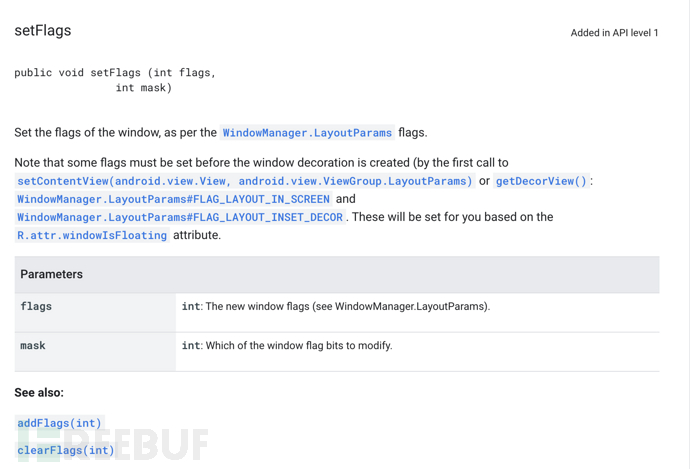Image resolution: width=690 pixels, height=469 pixels.
Task: Select the 'flags' parameter name cell
Action: (95, 312)
